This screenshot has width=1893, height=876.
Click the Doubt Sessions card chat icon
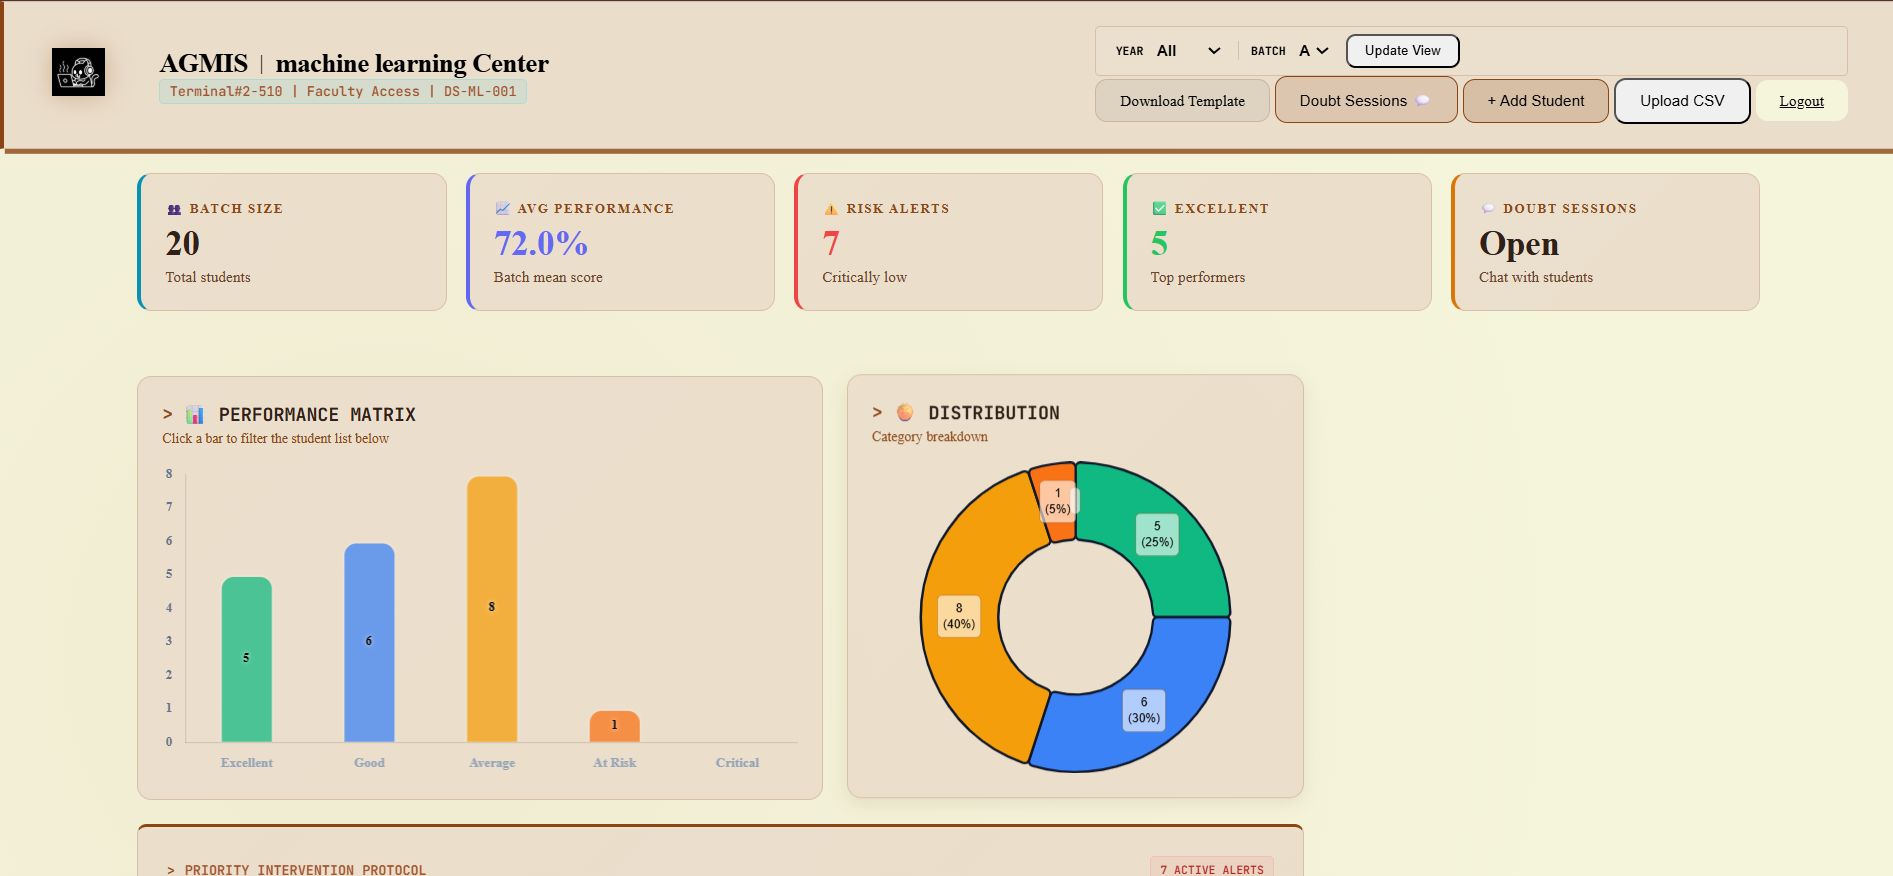[x=1488, y=208]
